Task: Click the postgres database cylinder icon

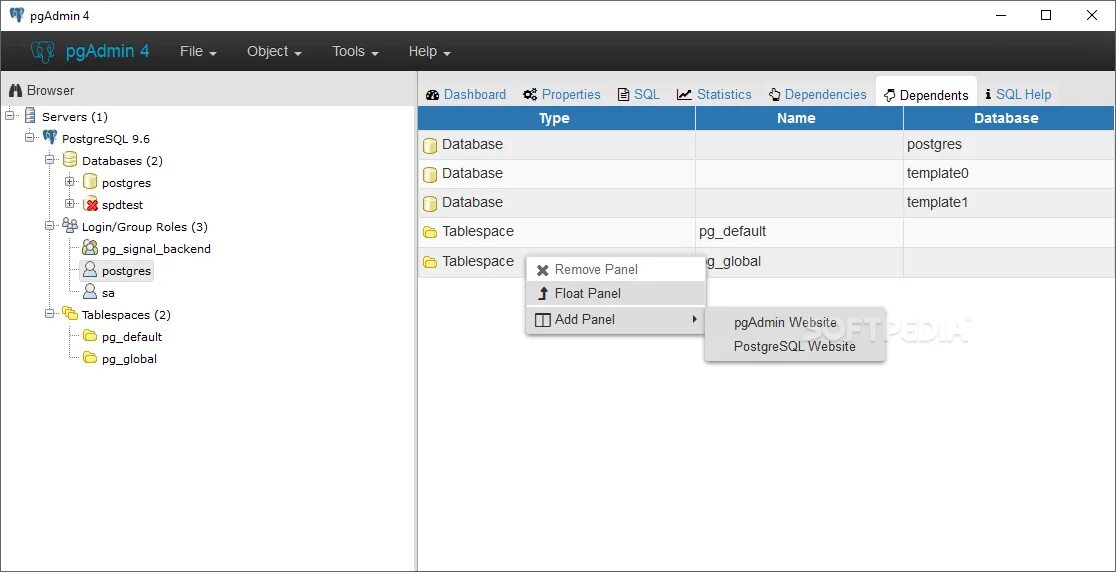Action: [90, 182]
